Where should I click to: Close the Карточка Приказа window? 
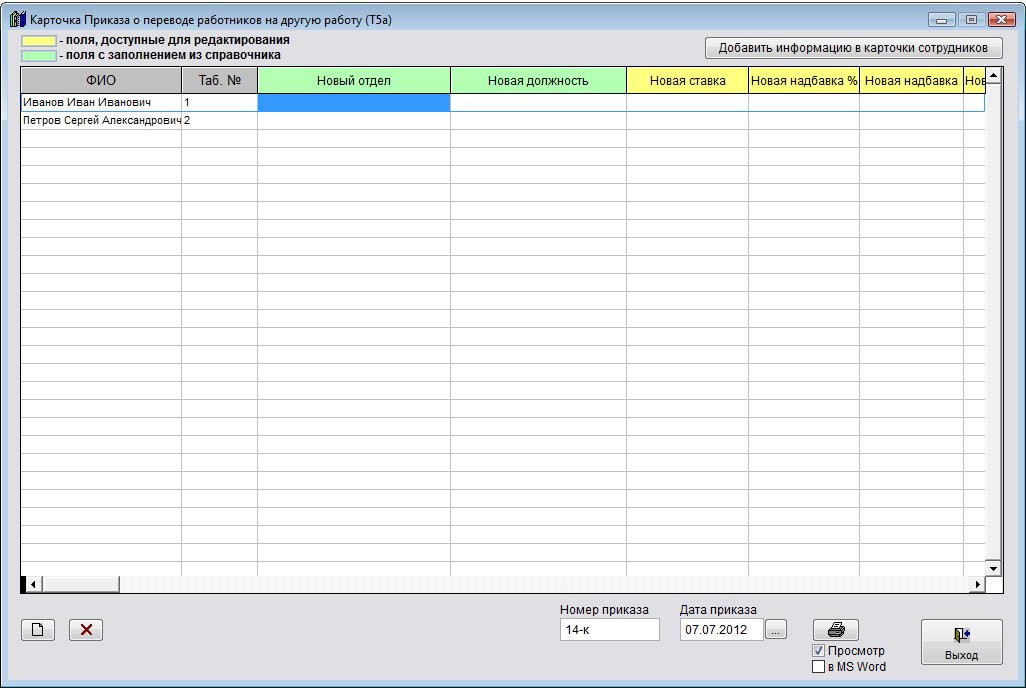coord(1001,20)
